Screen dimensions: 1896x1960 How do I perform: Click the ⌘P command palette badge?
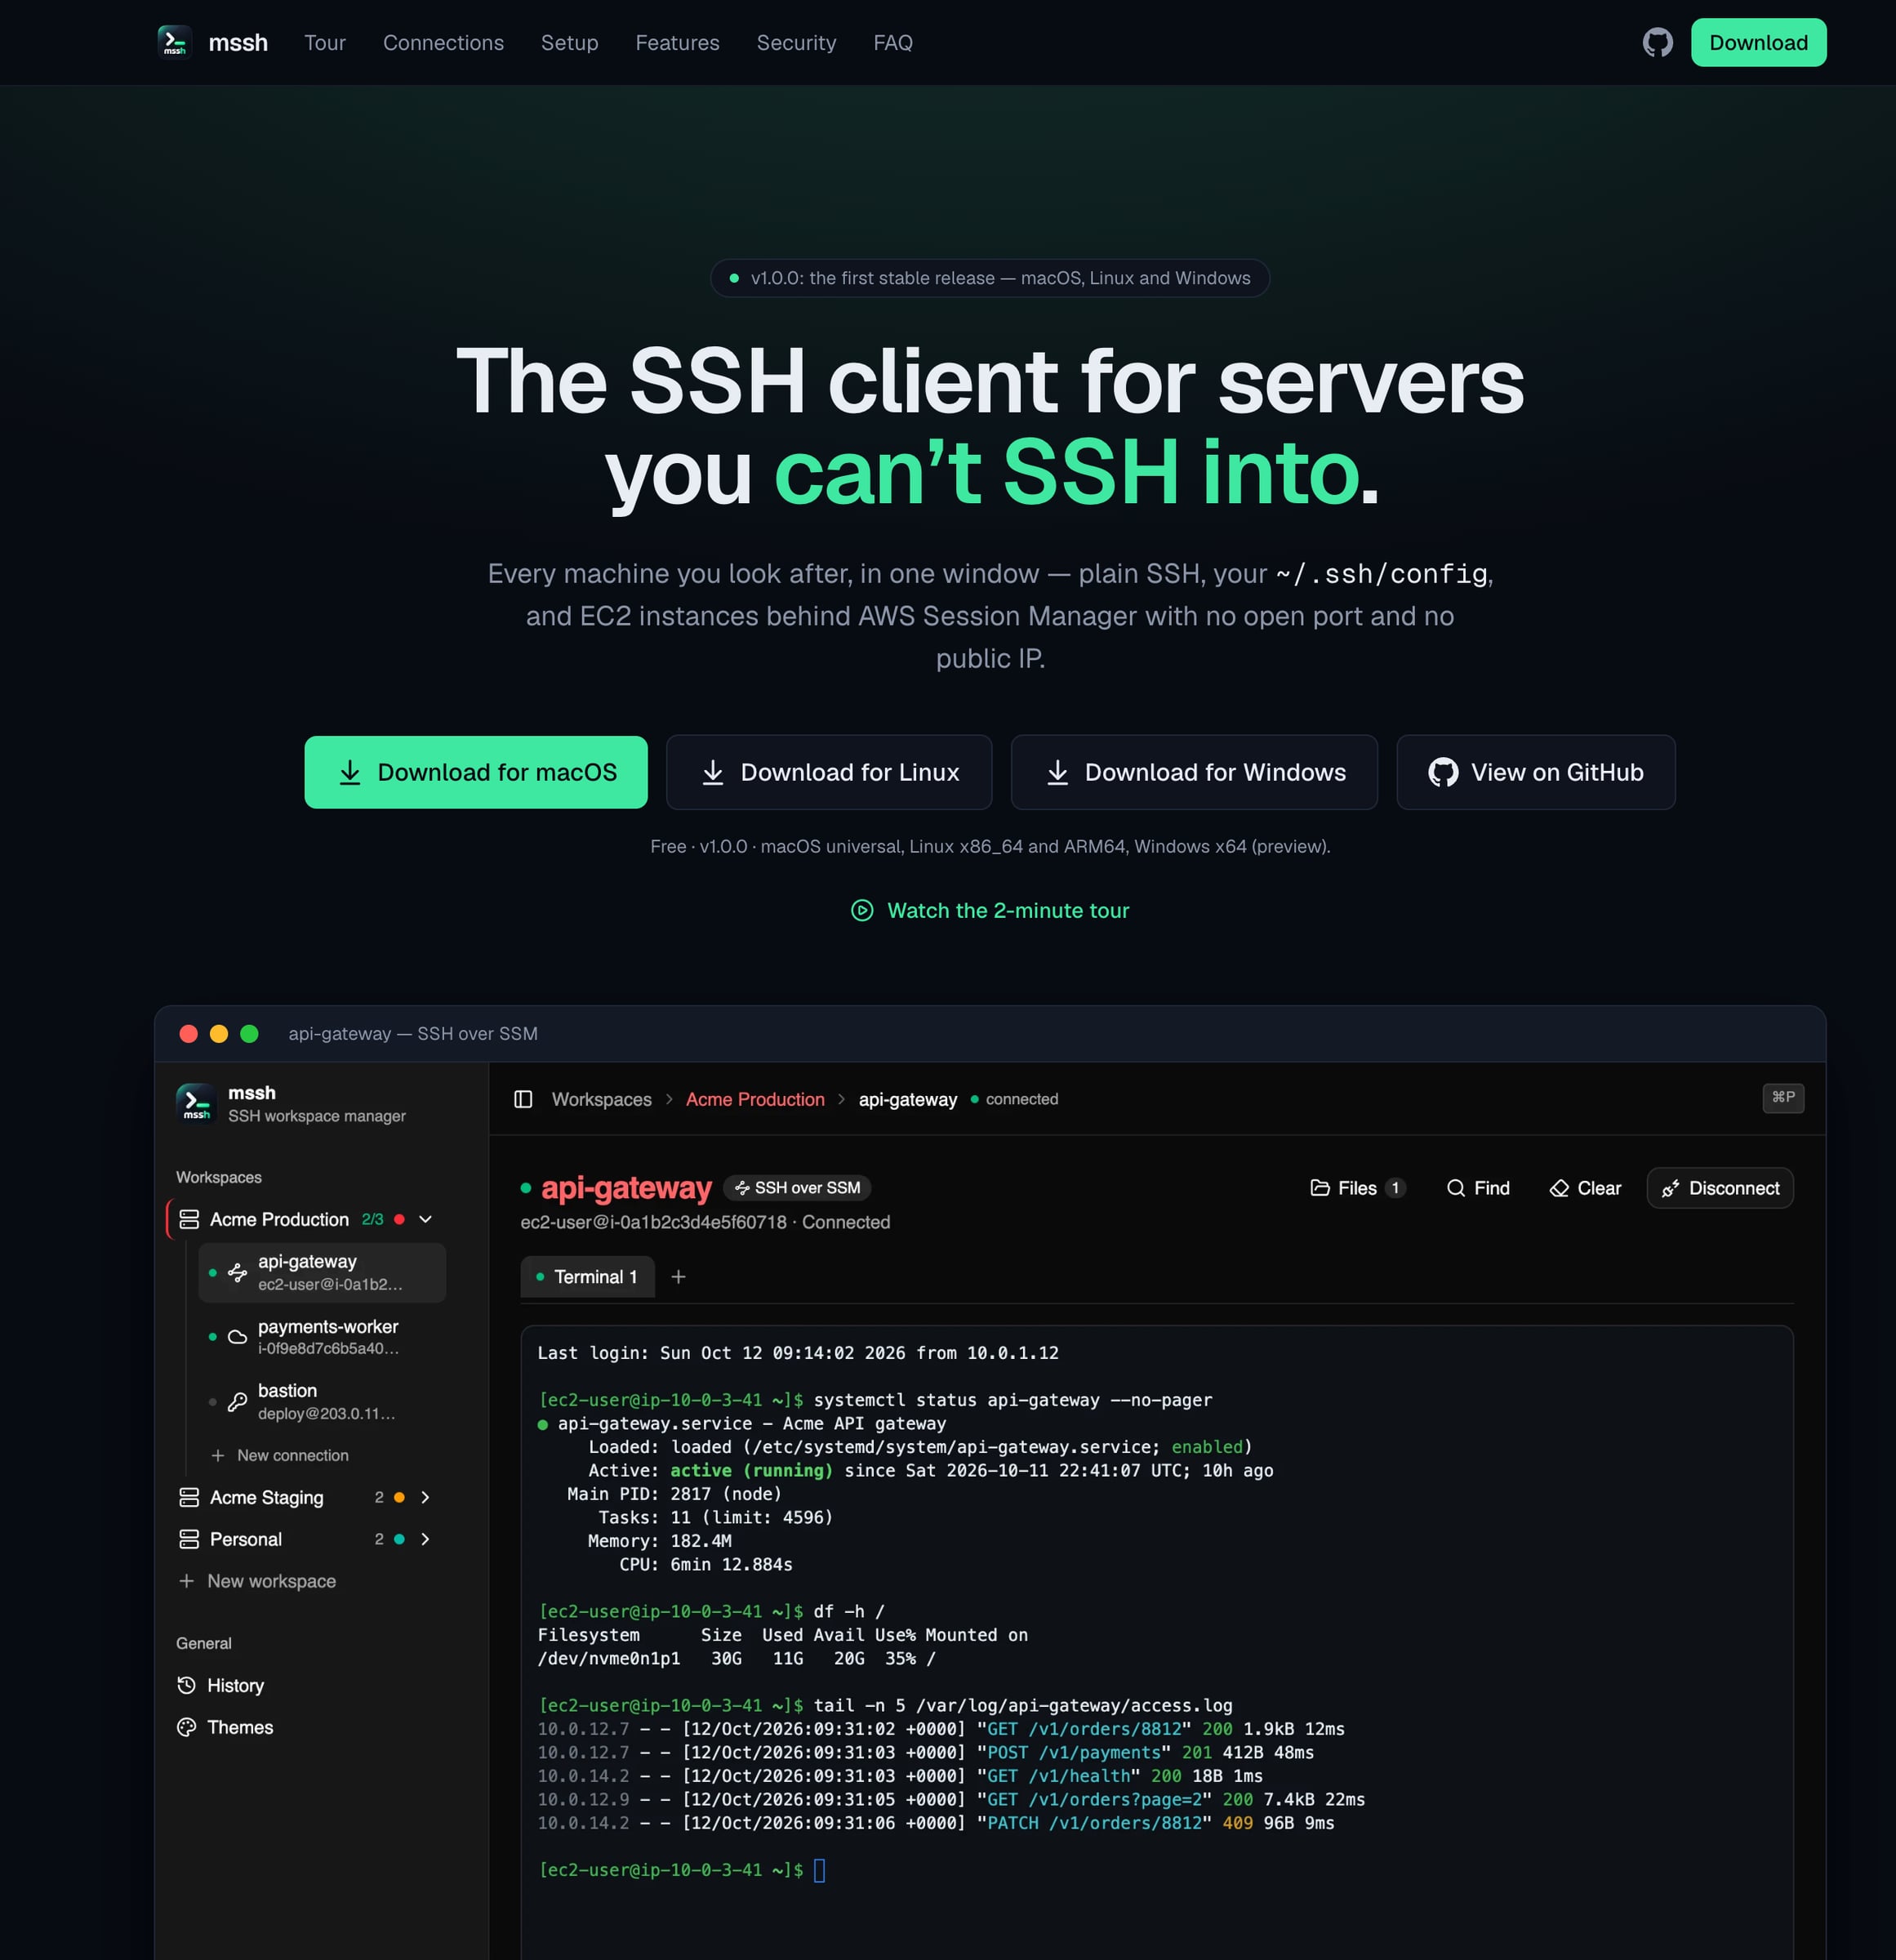1783,1097
